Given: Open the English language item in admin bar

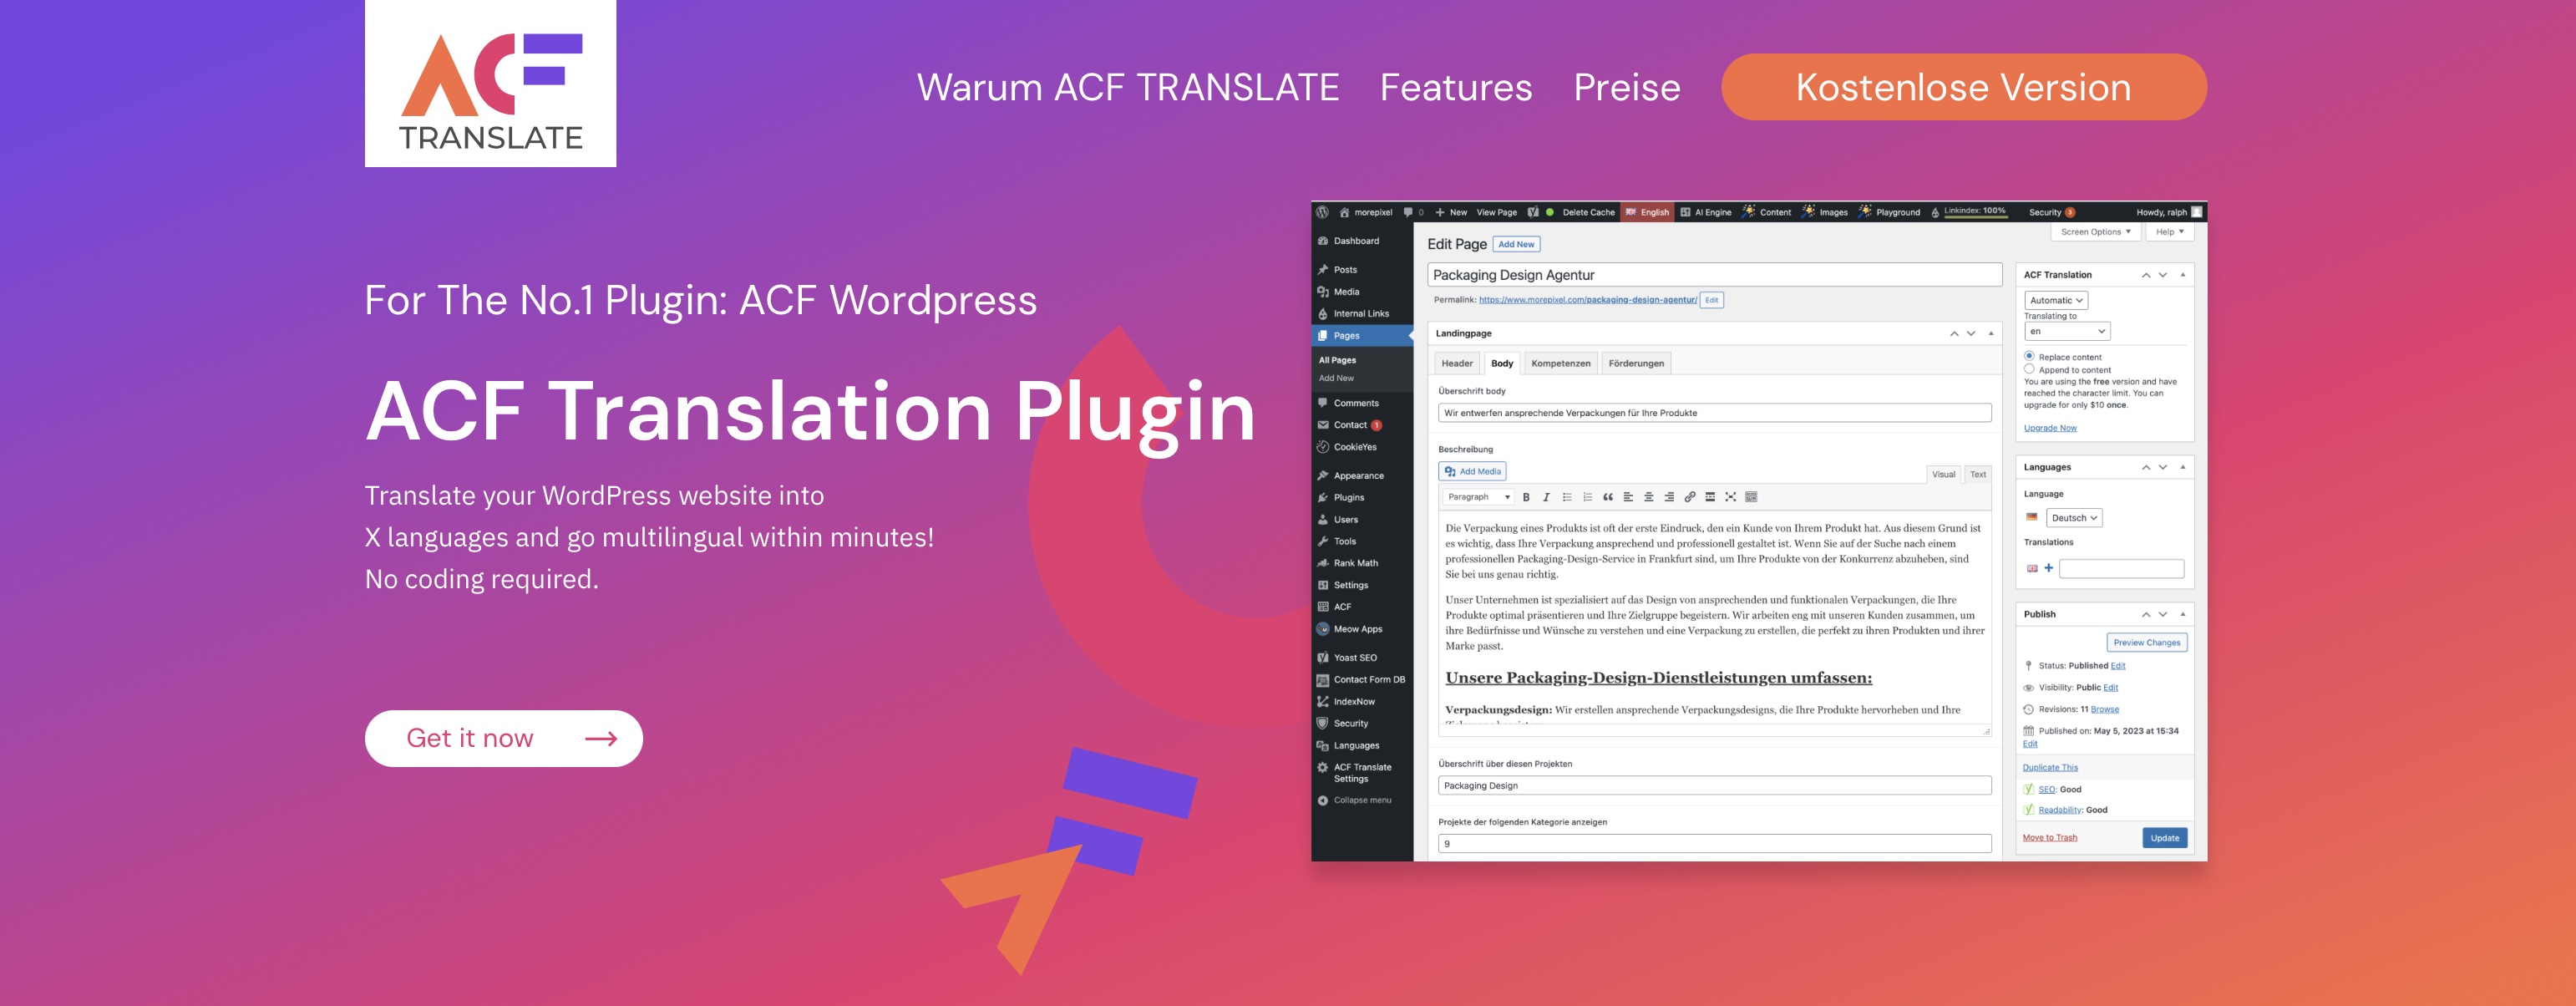Looking at the screenshot, I should point(1647,212).
